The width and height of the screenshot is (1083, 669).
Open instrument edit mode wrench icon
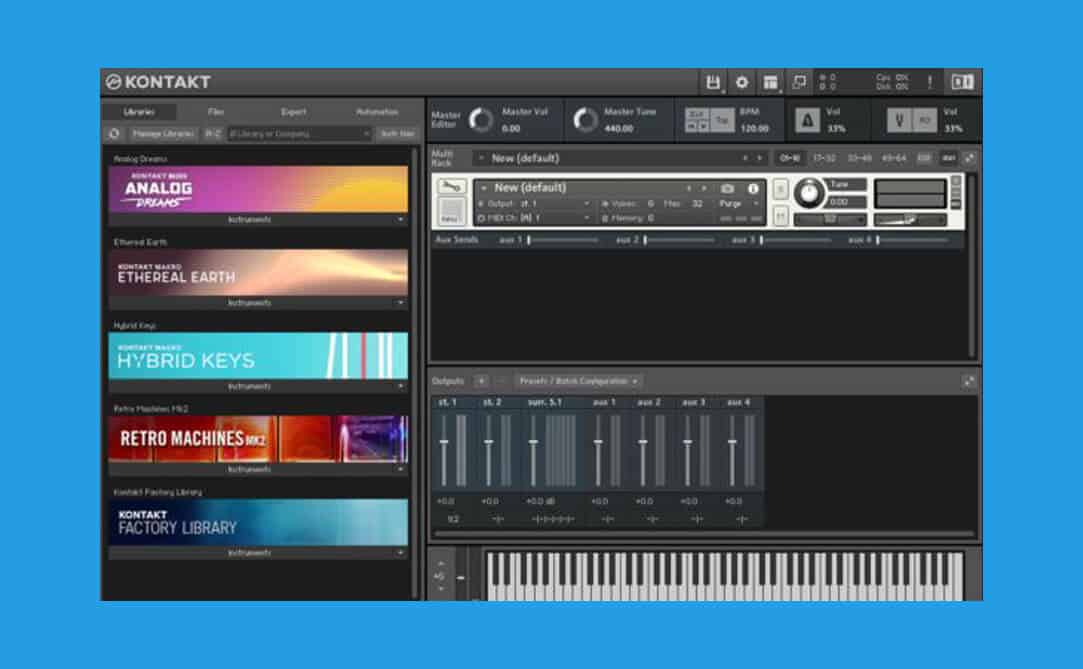click(451, 186)
